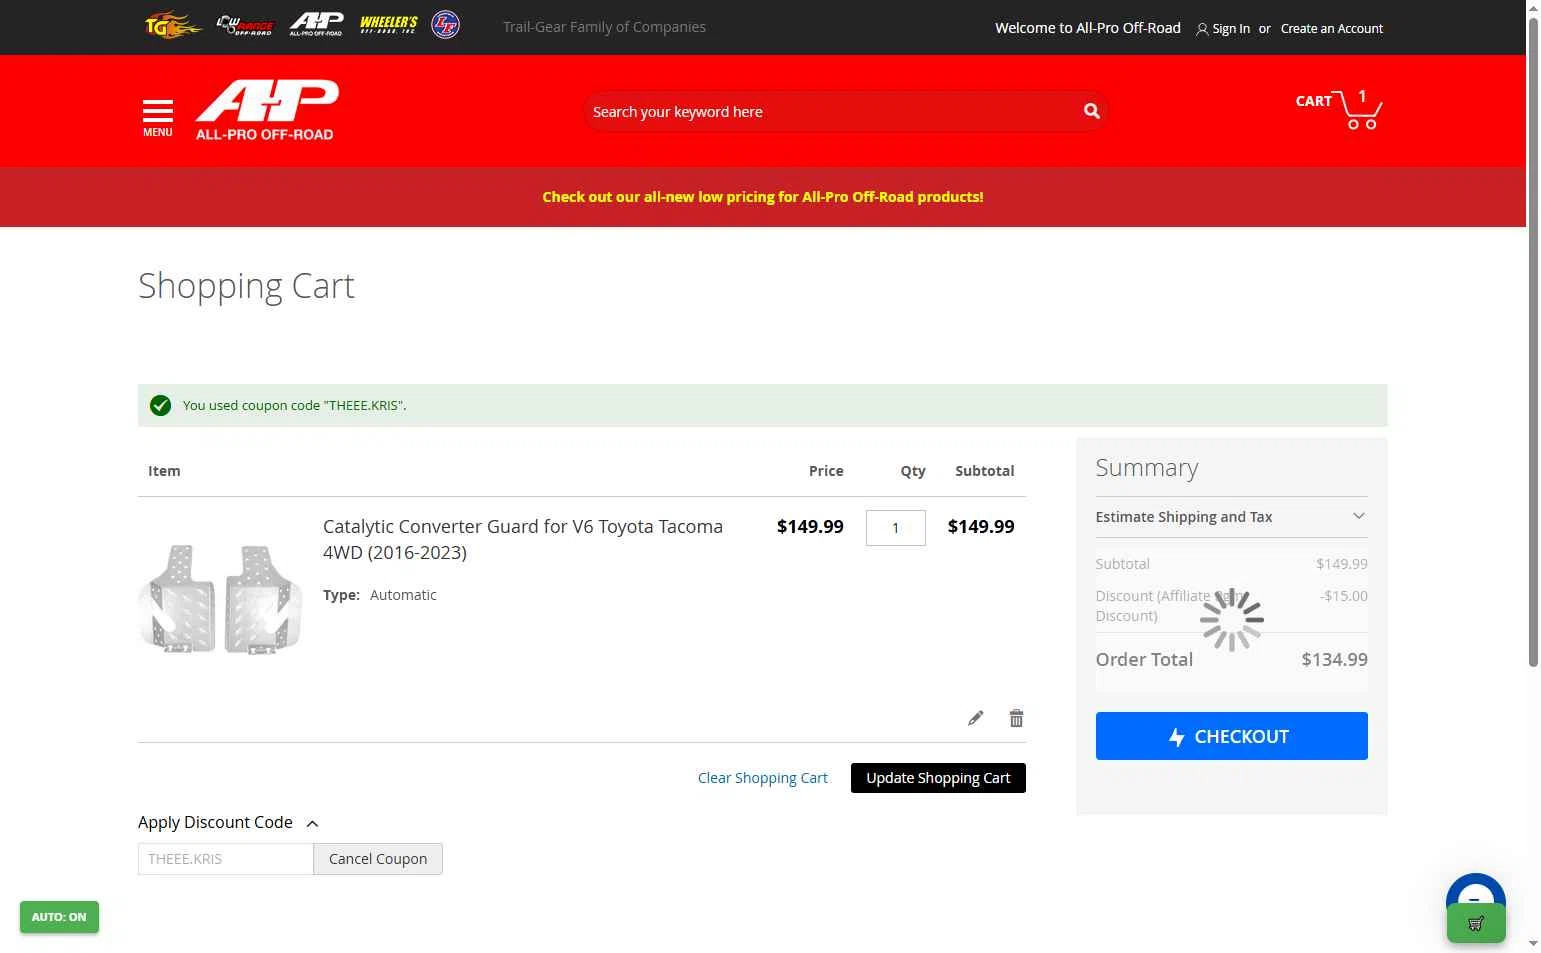The width and height of the screenshot is (1541, 953).
Task: Remove item using trash can icon
Action: point(1016,718)
